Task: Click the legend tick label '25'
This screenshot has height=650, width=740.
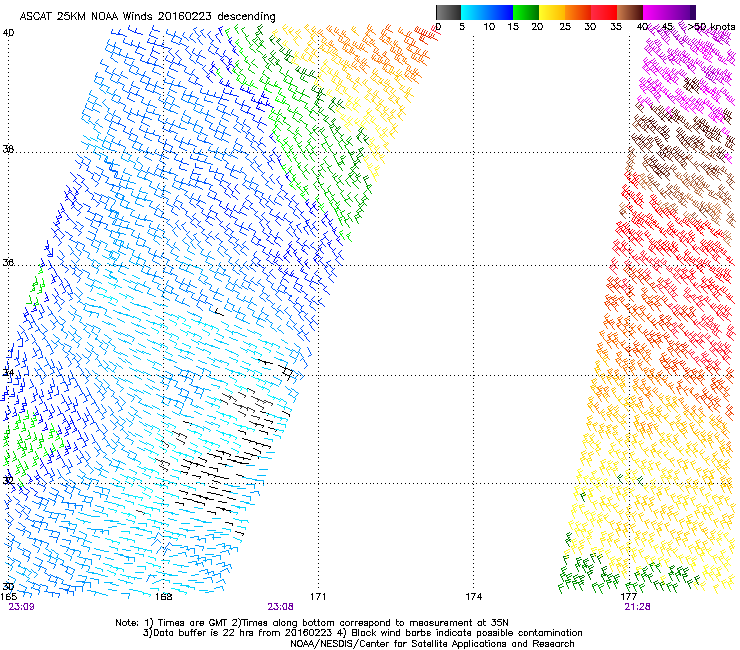Action: (x=565, y=27)
